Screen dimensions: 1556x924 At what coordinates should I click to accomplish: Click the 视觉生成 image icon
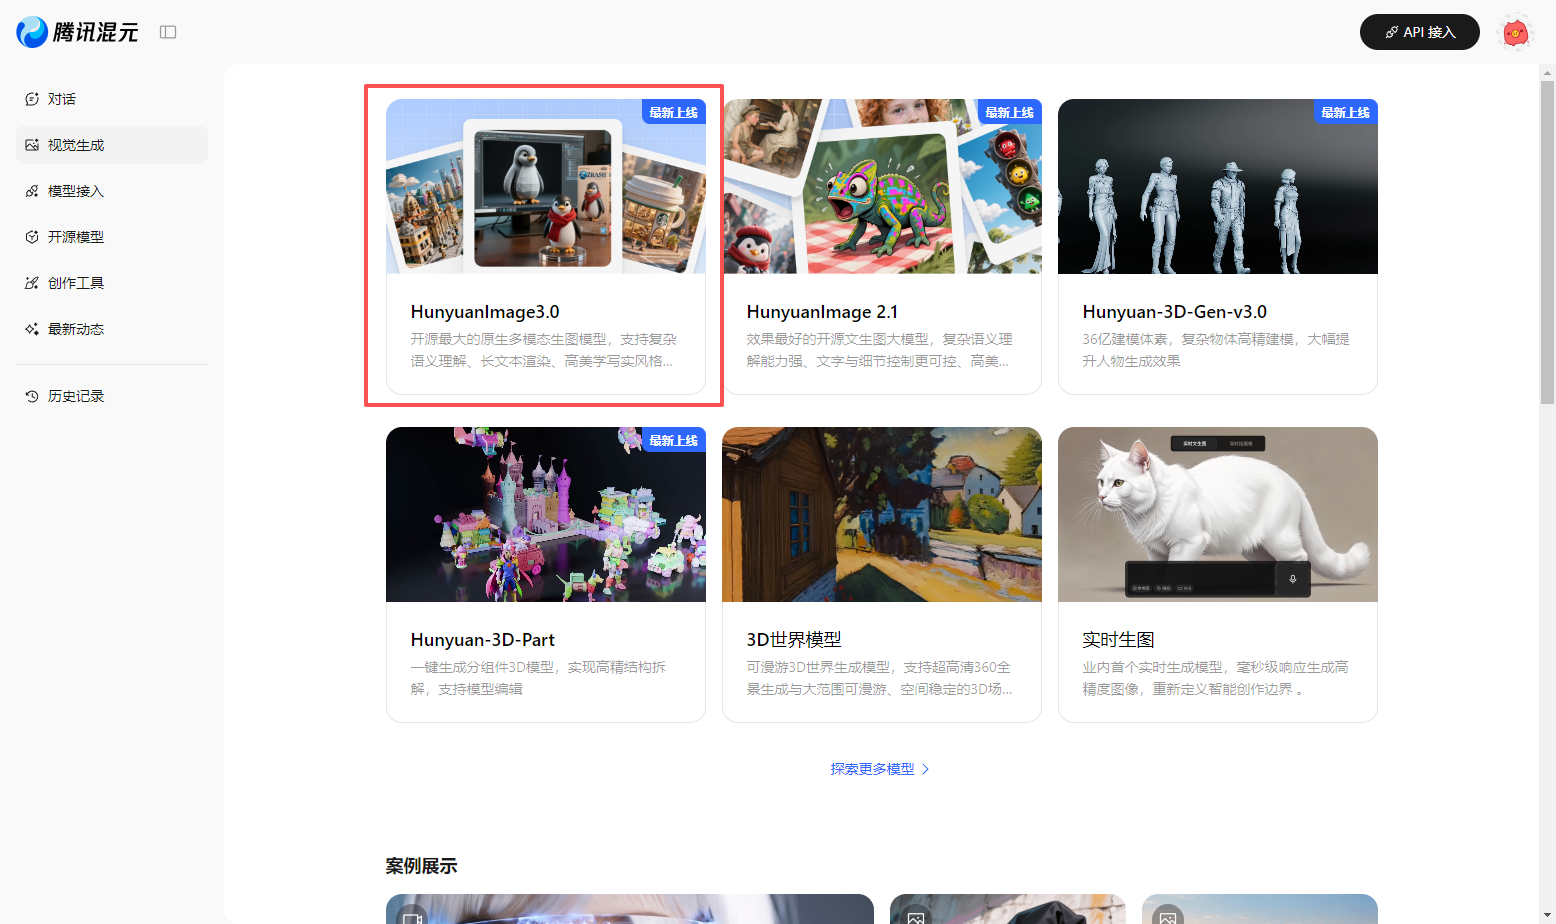(x=32, y=145)
